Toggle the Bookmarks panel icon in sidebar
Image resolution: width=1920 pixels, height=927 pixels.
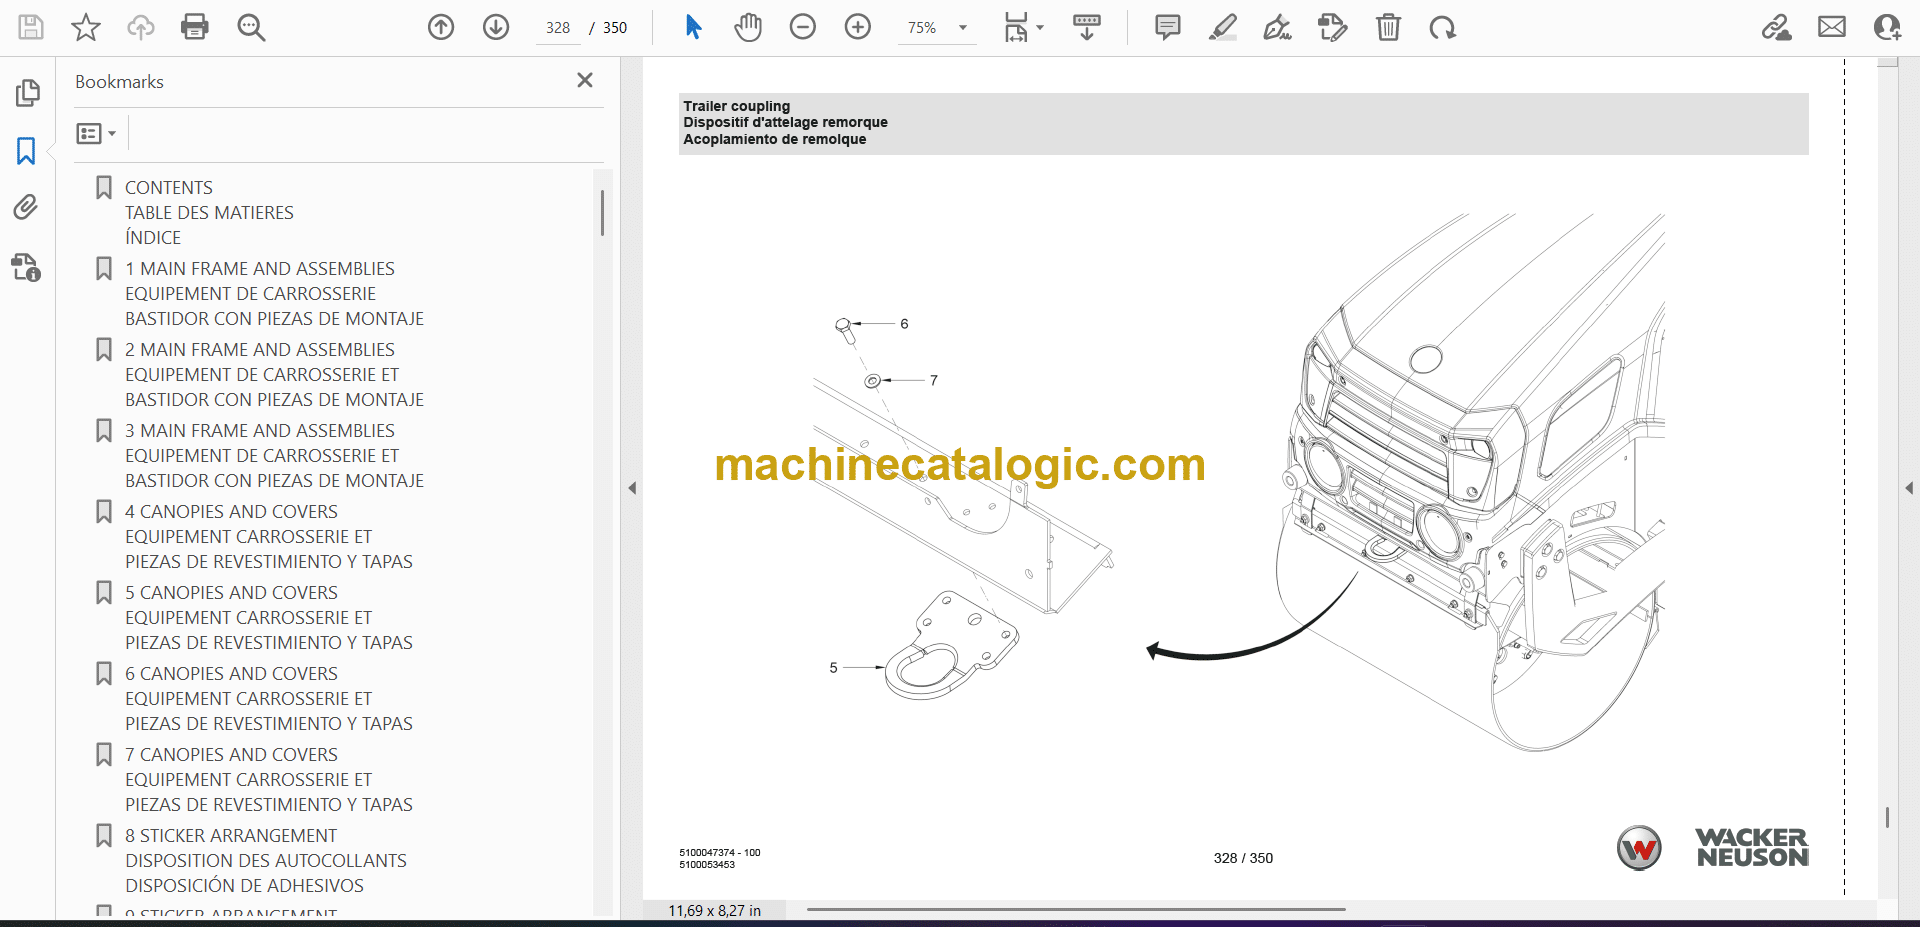tap(26, 151)
